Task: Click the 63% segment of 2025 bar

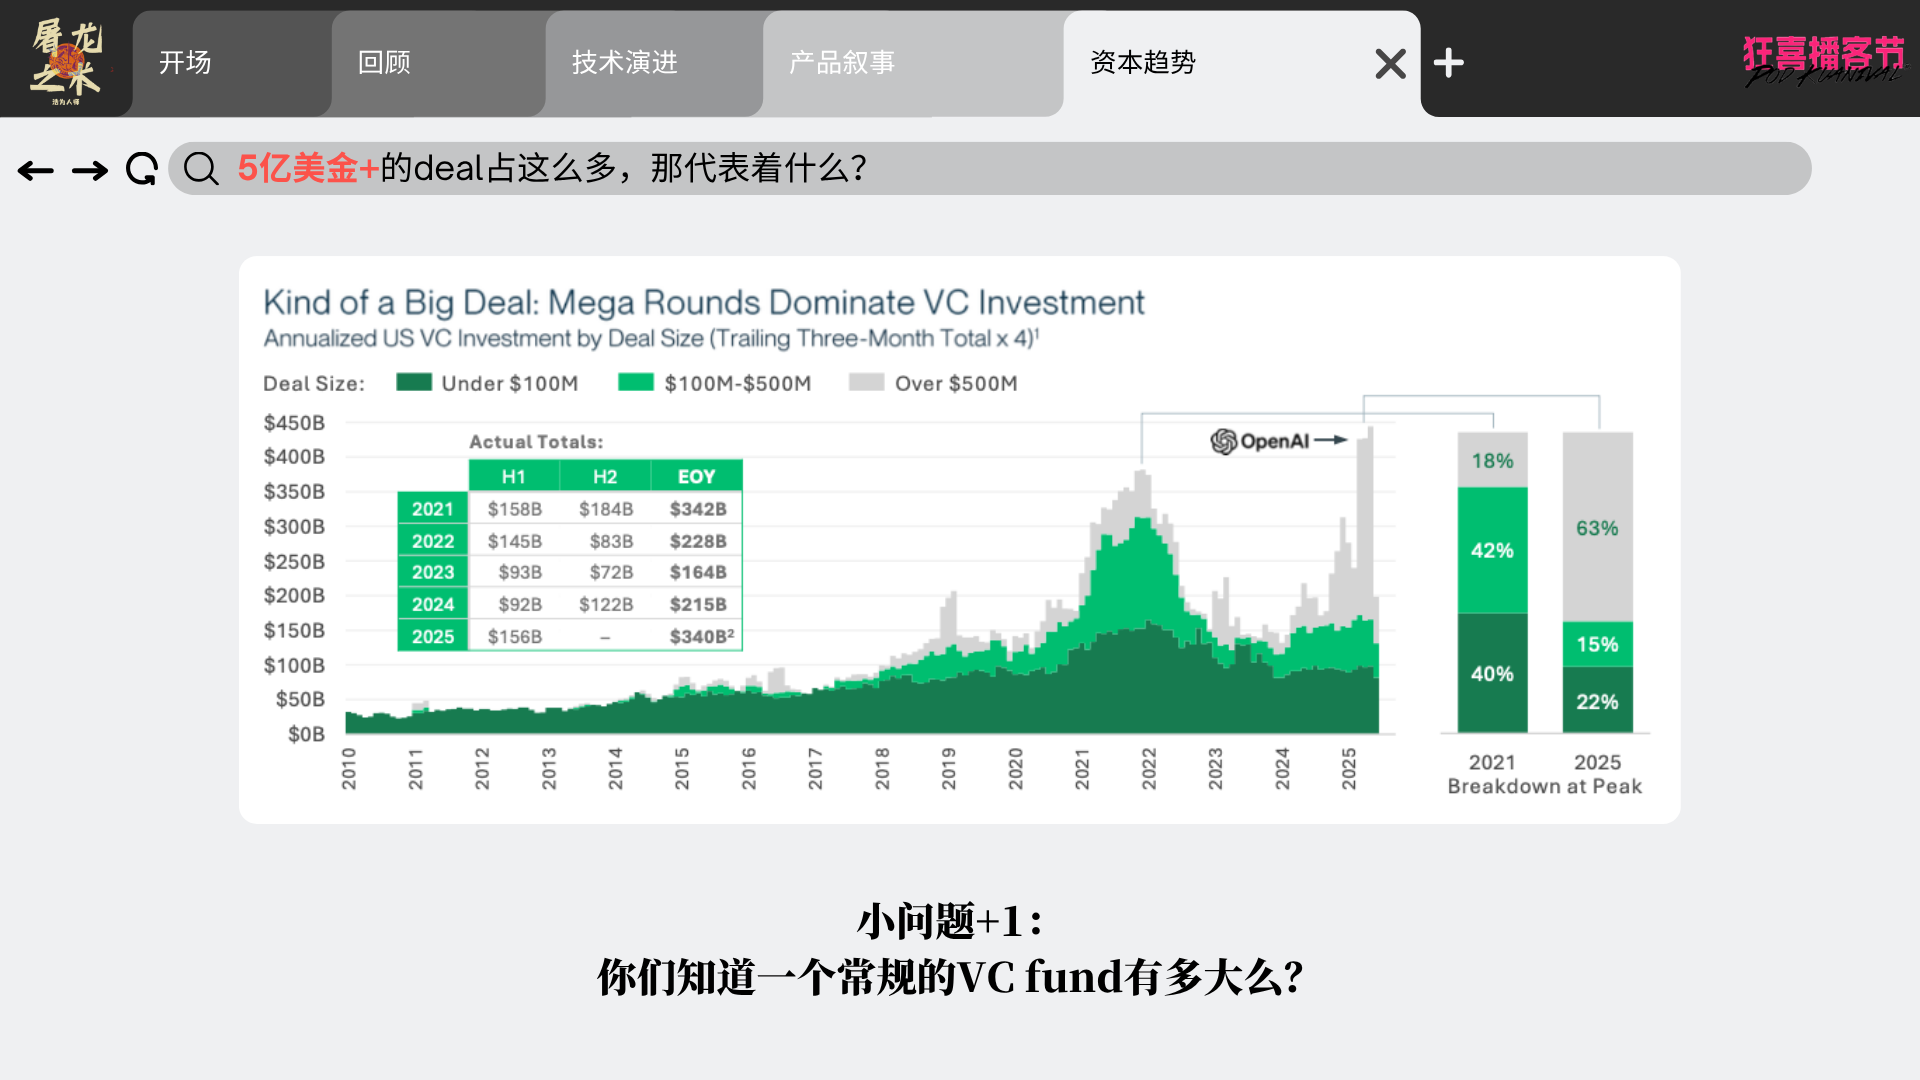Action: pyautogui.click(x=1597, y=528)
